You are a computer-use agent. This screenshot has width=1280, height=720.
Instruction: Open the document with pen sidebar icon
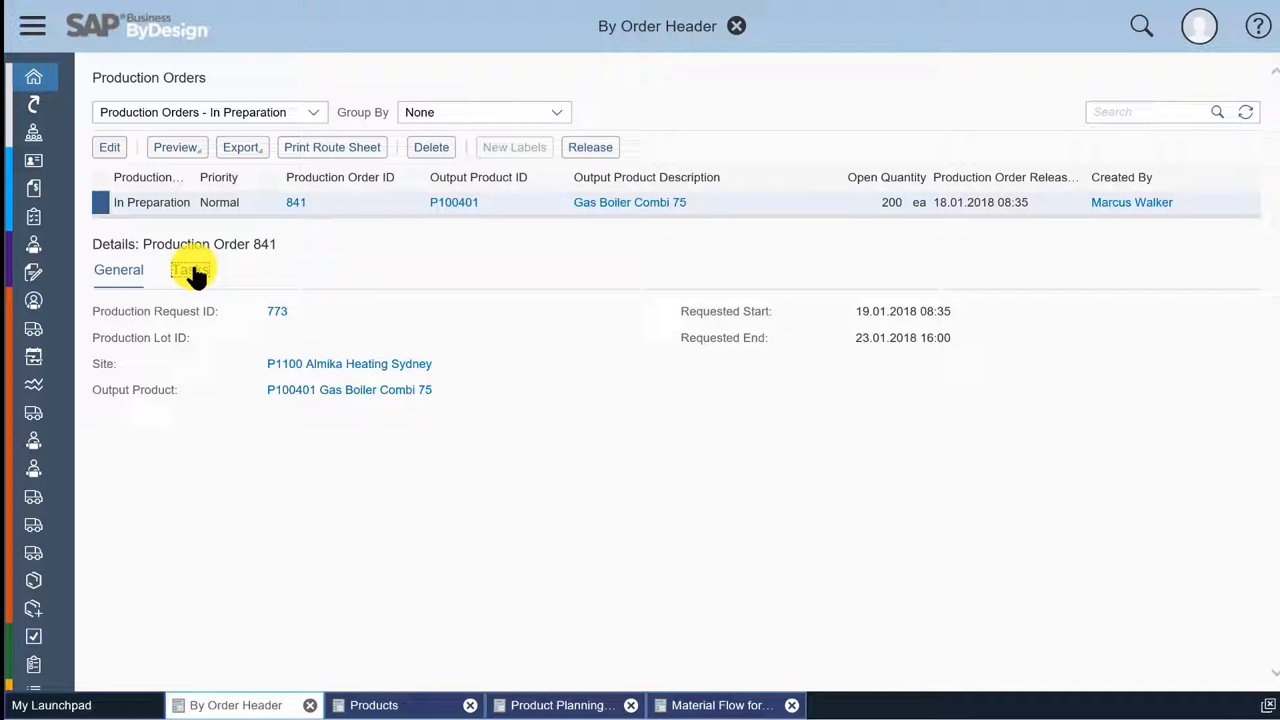click(34, 272)
